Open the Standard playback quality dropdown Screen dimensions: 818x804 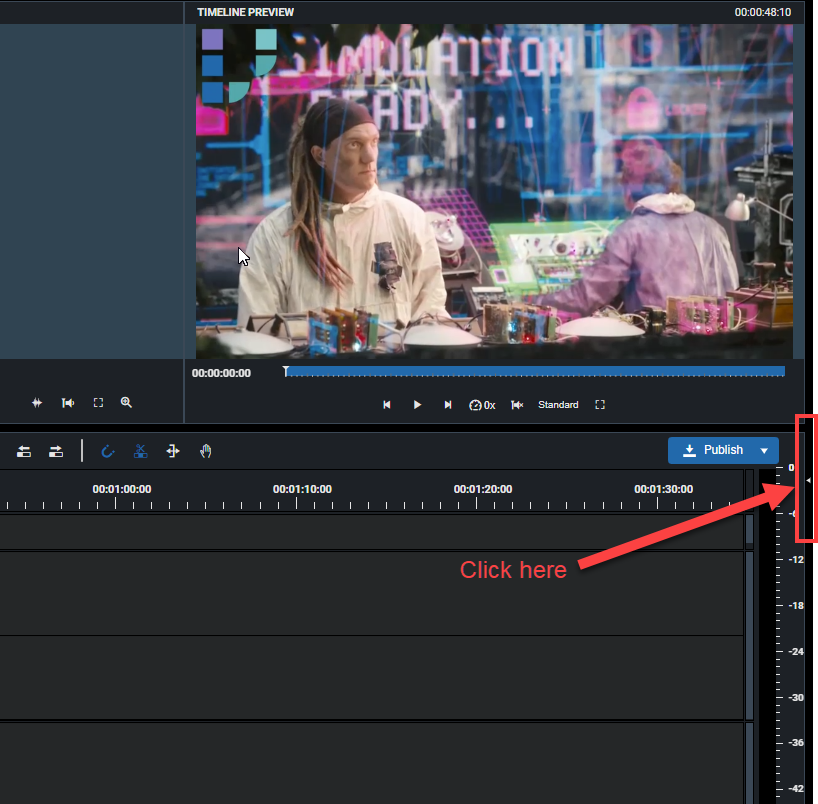tap(558, 405)
